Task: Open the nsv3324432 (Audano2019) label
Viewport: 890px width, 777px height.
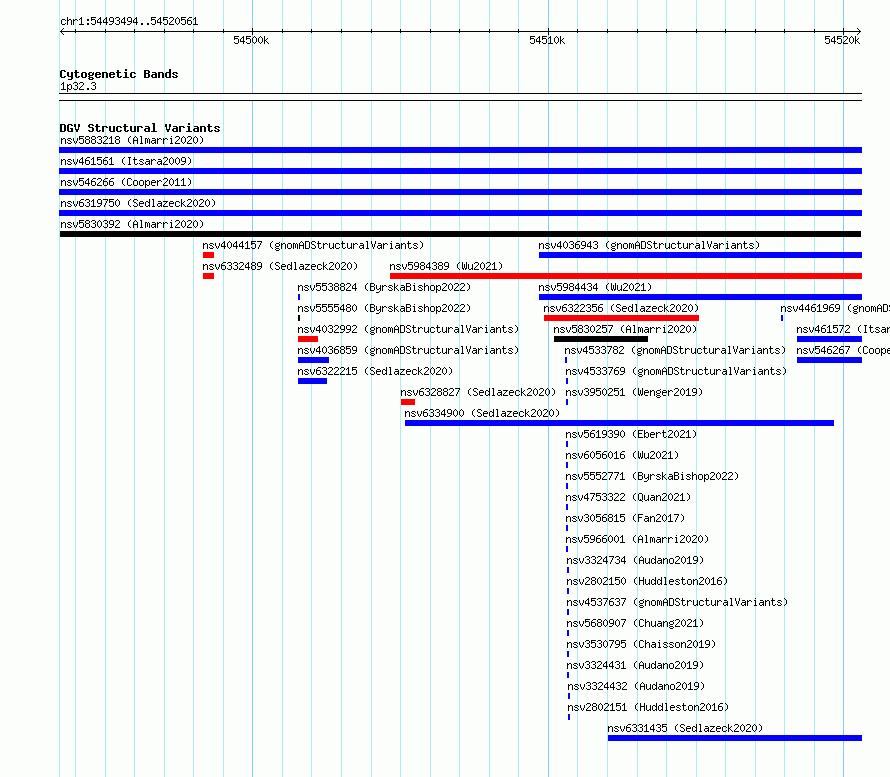Action: pyautogui.click(x=636, y=686)
